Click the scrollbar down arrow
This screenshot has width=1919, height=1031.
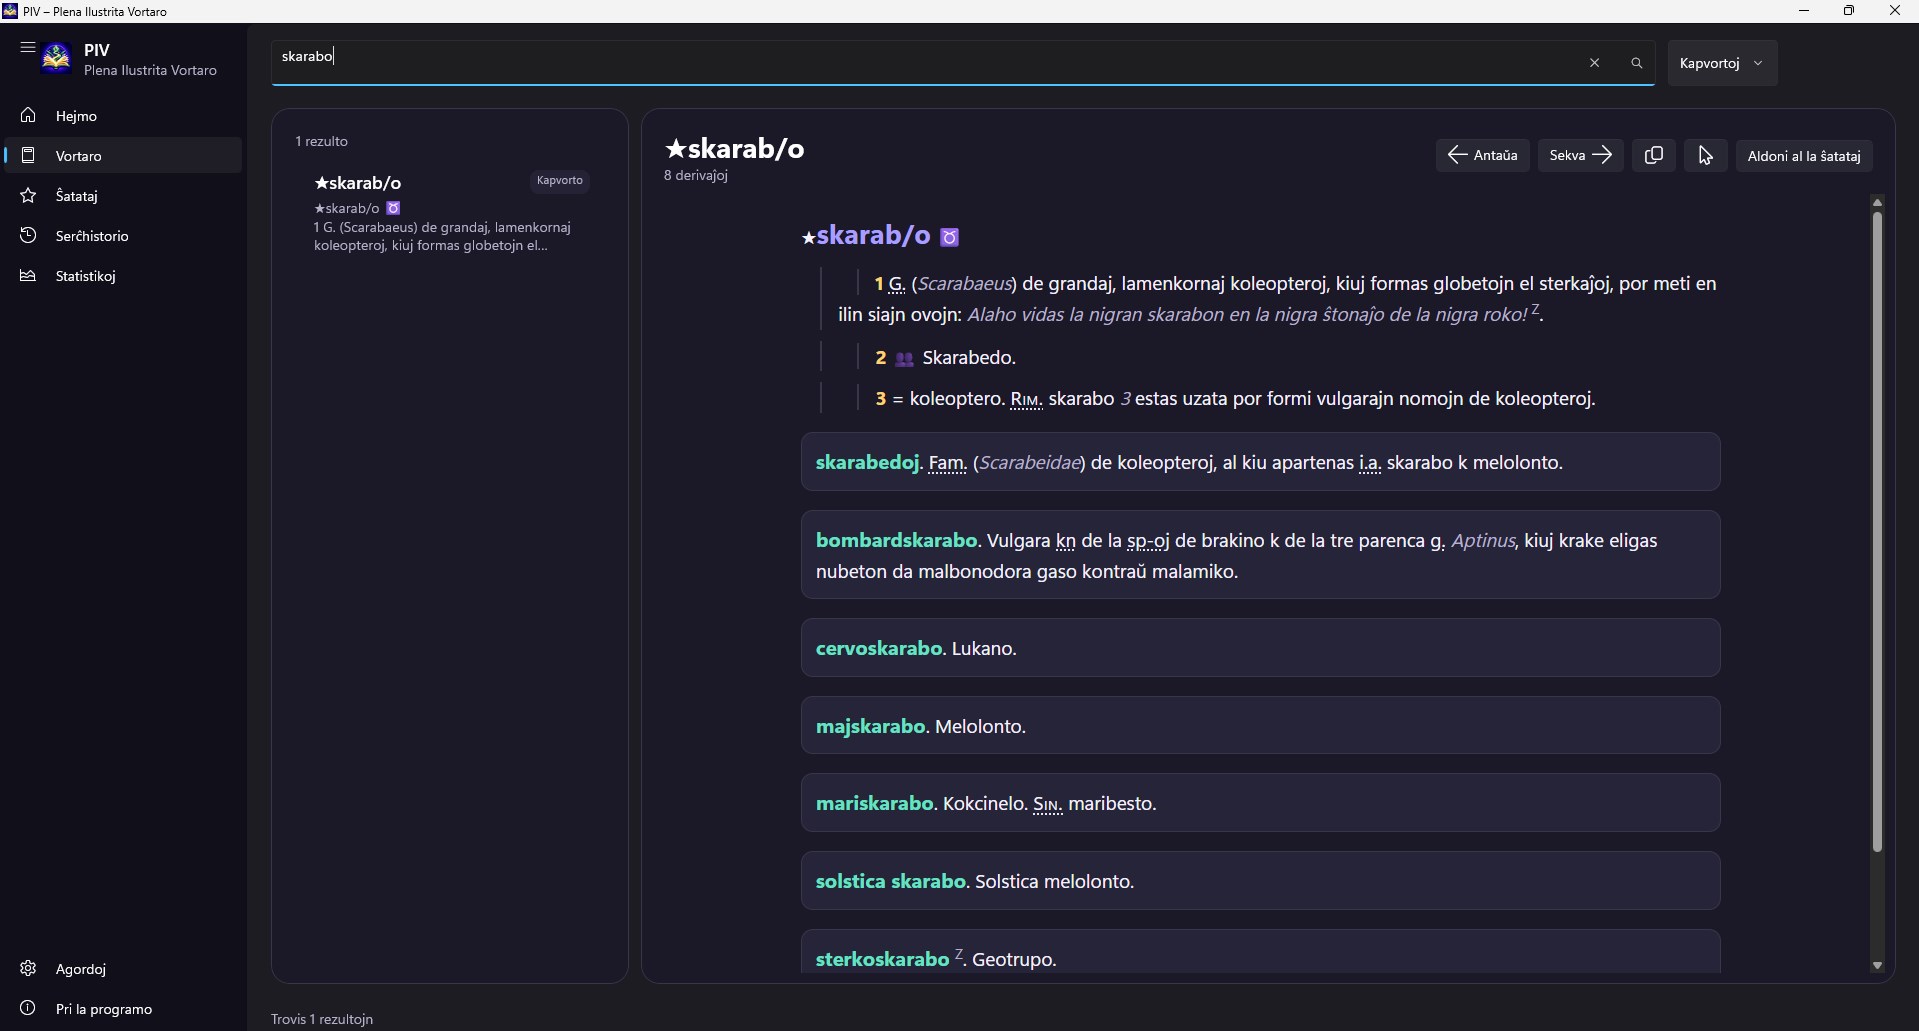(x=1877, y=965)
